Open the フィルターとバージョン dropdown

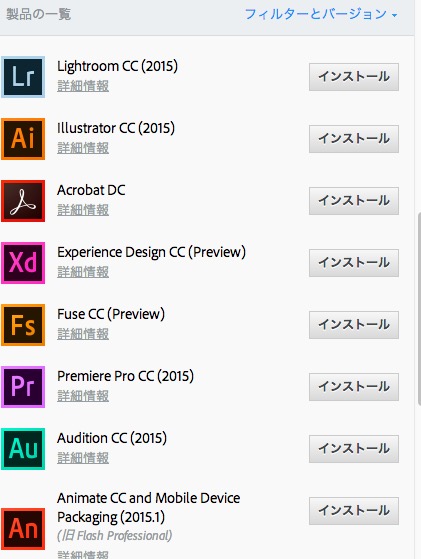[x=321, y=14]
